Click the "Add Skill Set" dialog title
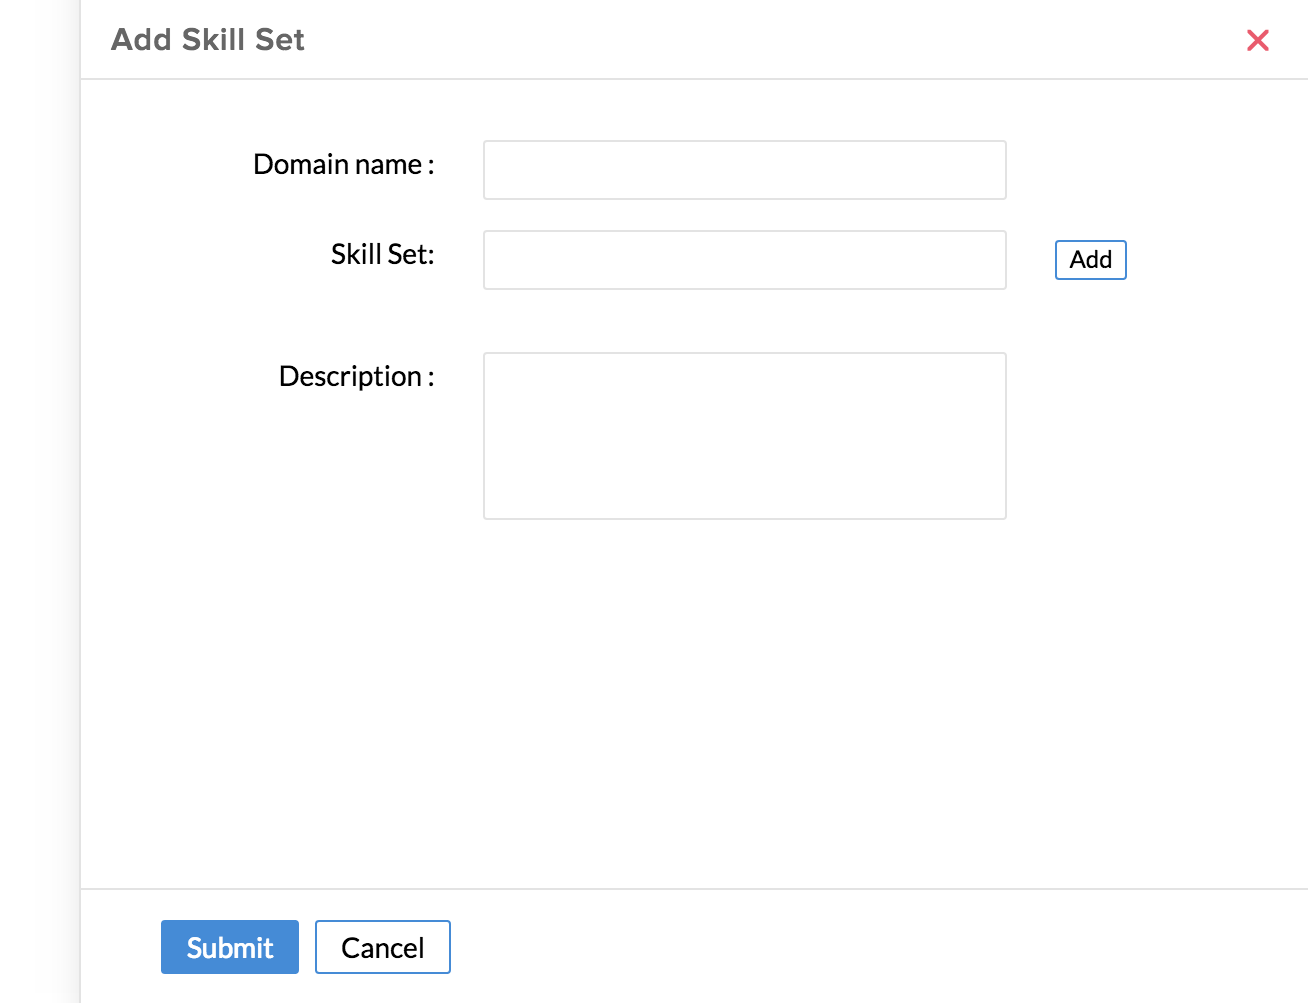Viewport: 1308px width, 1003px height. (207, 40)
